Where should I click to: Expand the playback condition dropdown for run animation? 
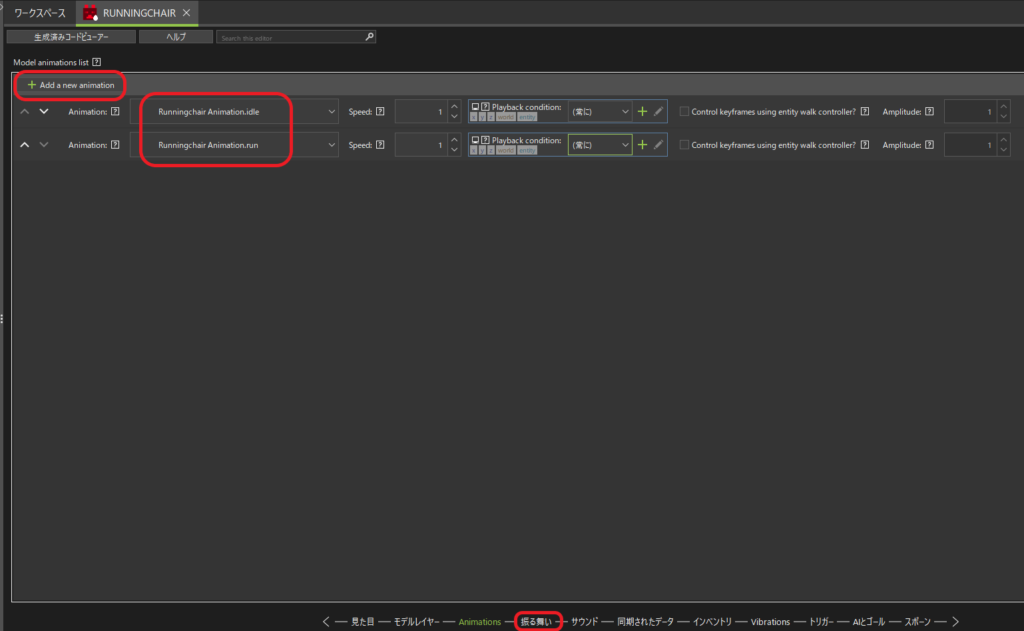coord(625,145)
